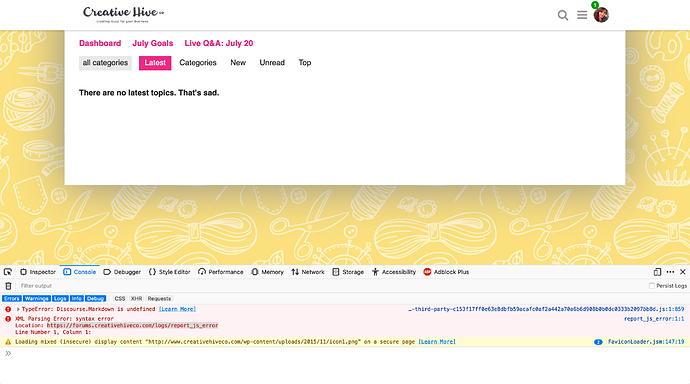This screenshot has height=384, width=690.
Task: Open the Network tab
Action: pos(308,272)
